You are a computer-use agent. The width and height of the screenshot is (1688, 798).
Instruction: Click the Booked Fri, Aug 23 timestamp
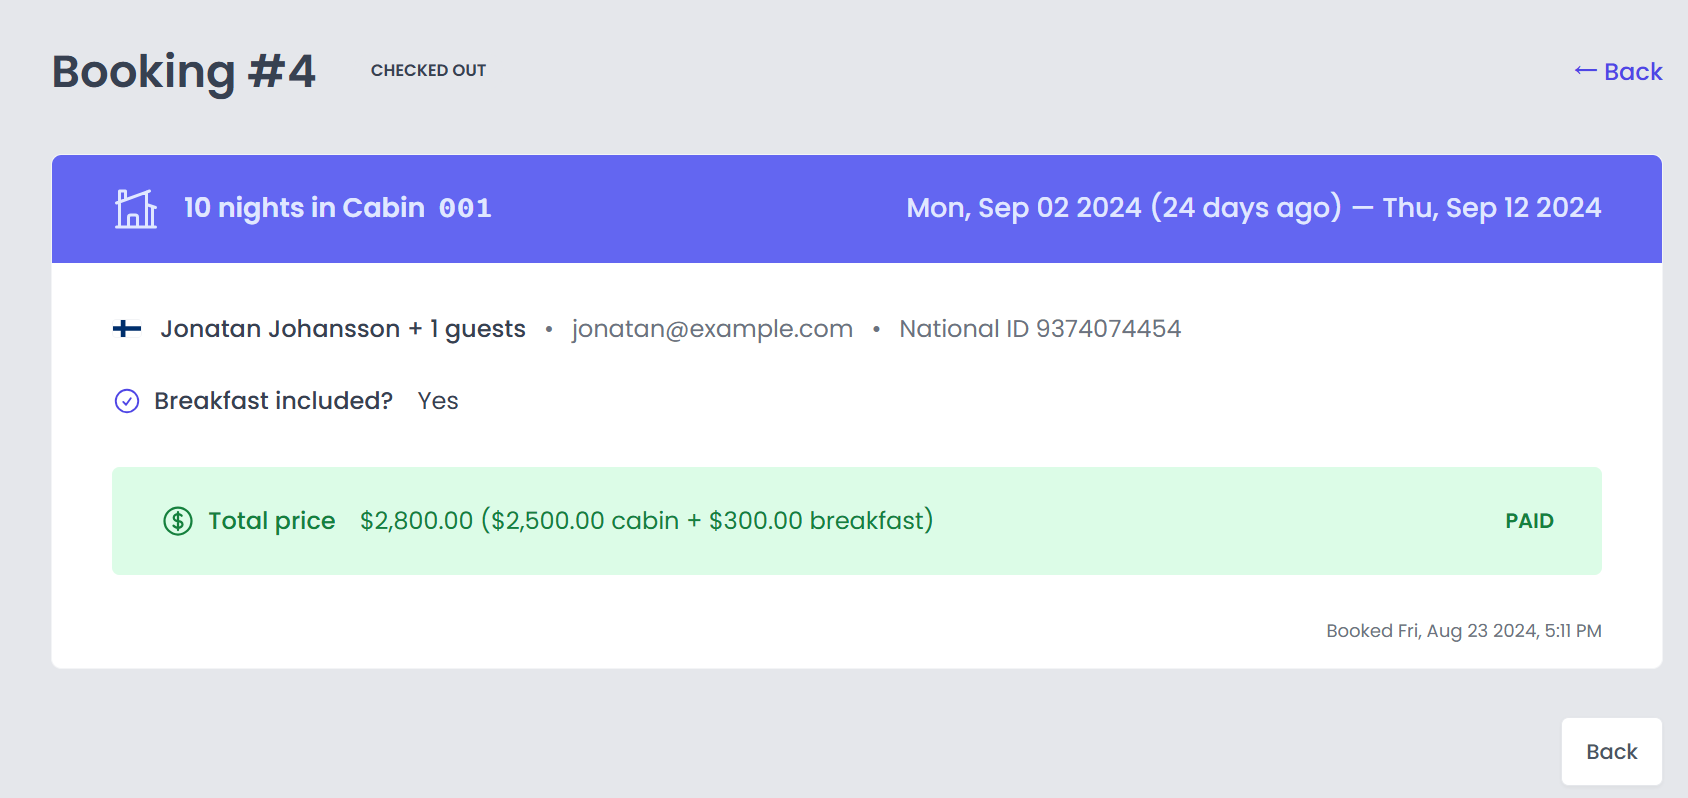[1463, 631]
